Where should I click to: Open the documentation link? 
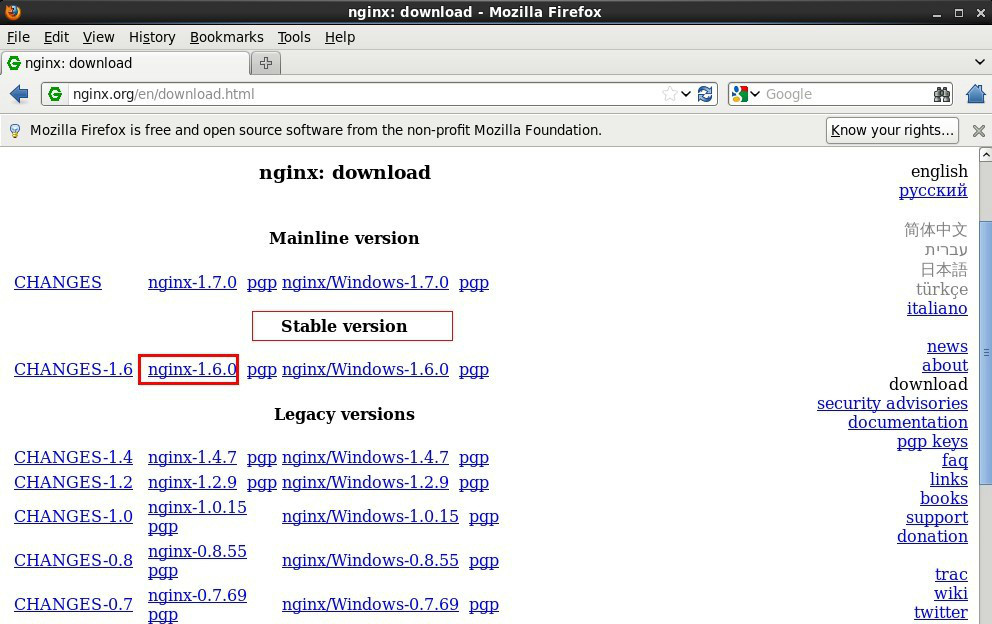(x=908, y=422)
